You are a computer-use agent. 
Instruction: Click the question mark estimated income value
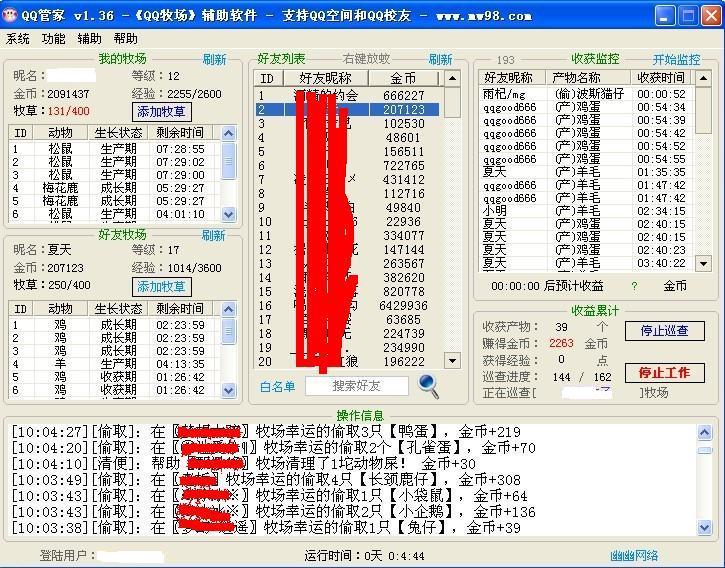(x=634, y=286)
